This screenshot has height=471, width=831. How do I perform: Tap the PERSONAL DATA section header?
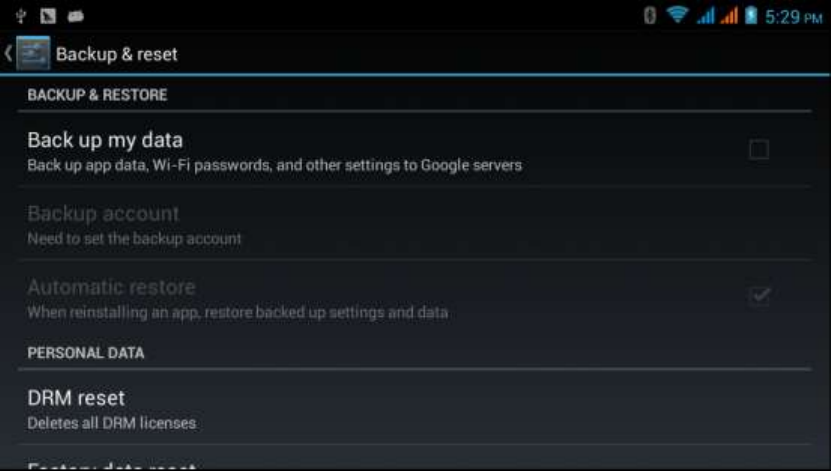click(86, 353)
